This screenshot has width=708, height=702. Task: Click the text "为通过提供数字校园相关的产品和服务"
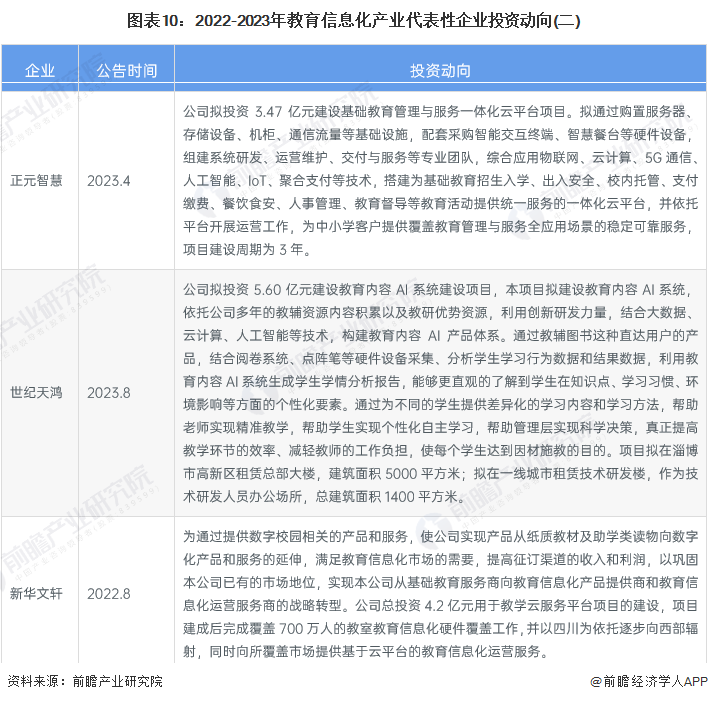(295, 536)
